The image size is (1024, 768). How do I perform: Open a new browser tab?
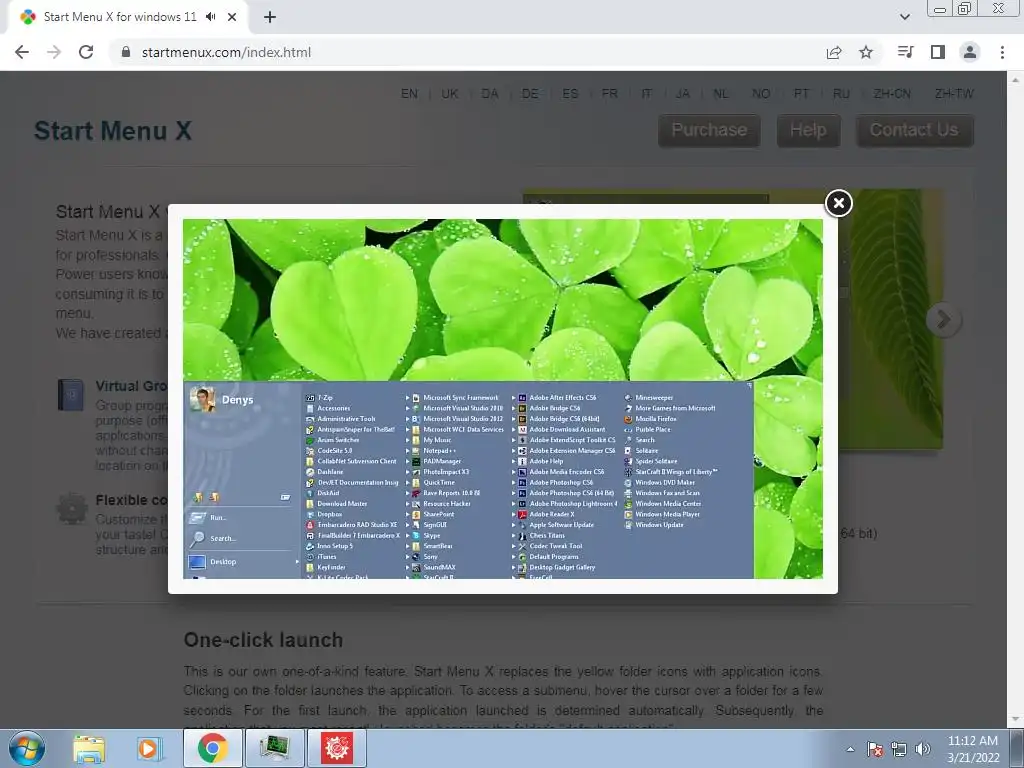pyautogui.click(x=270, y=17)
